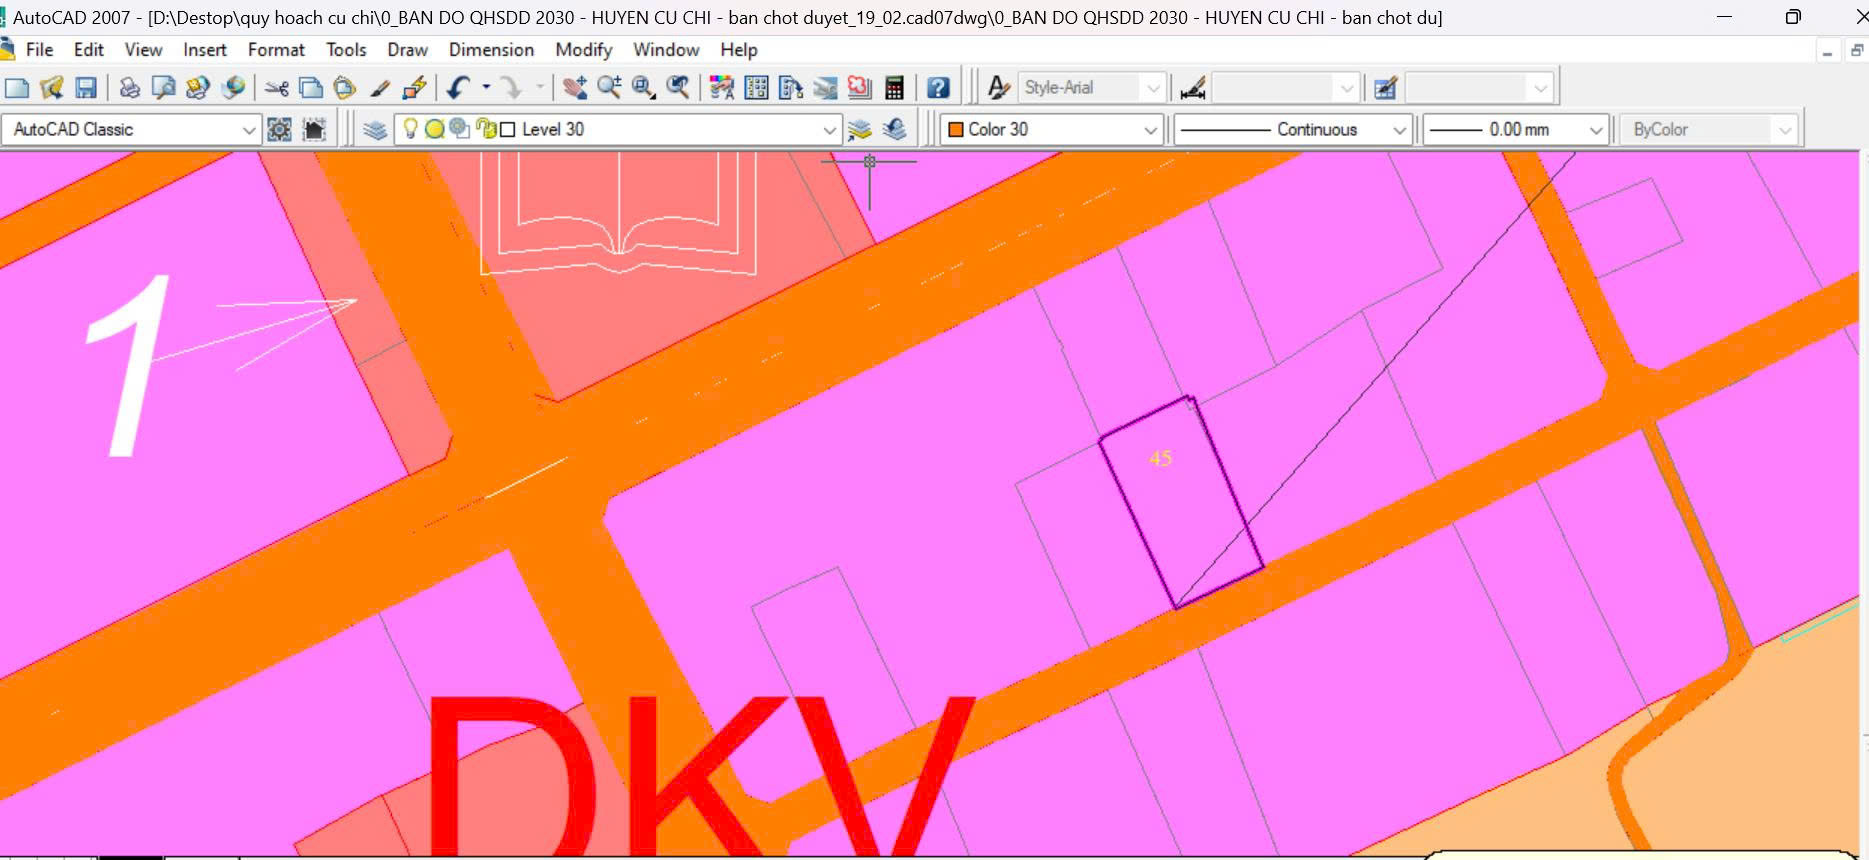Toggle freeze sun icon for Level 30
Viewport: 1869px width, 860px height.
(435, 129)
